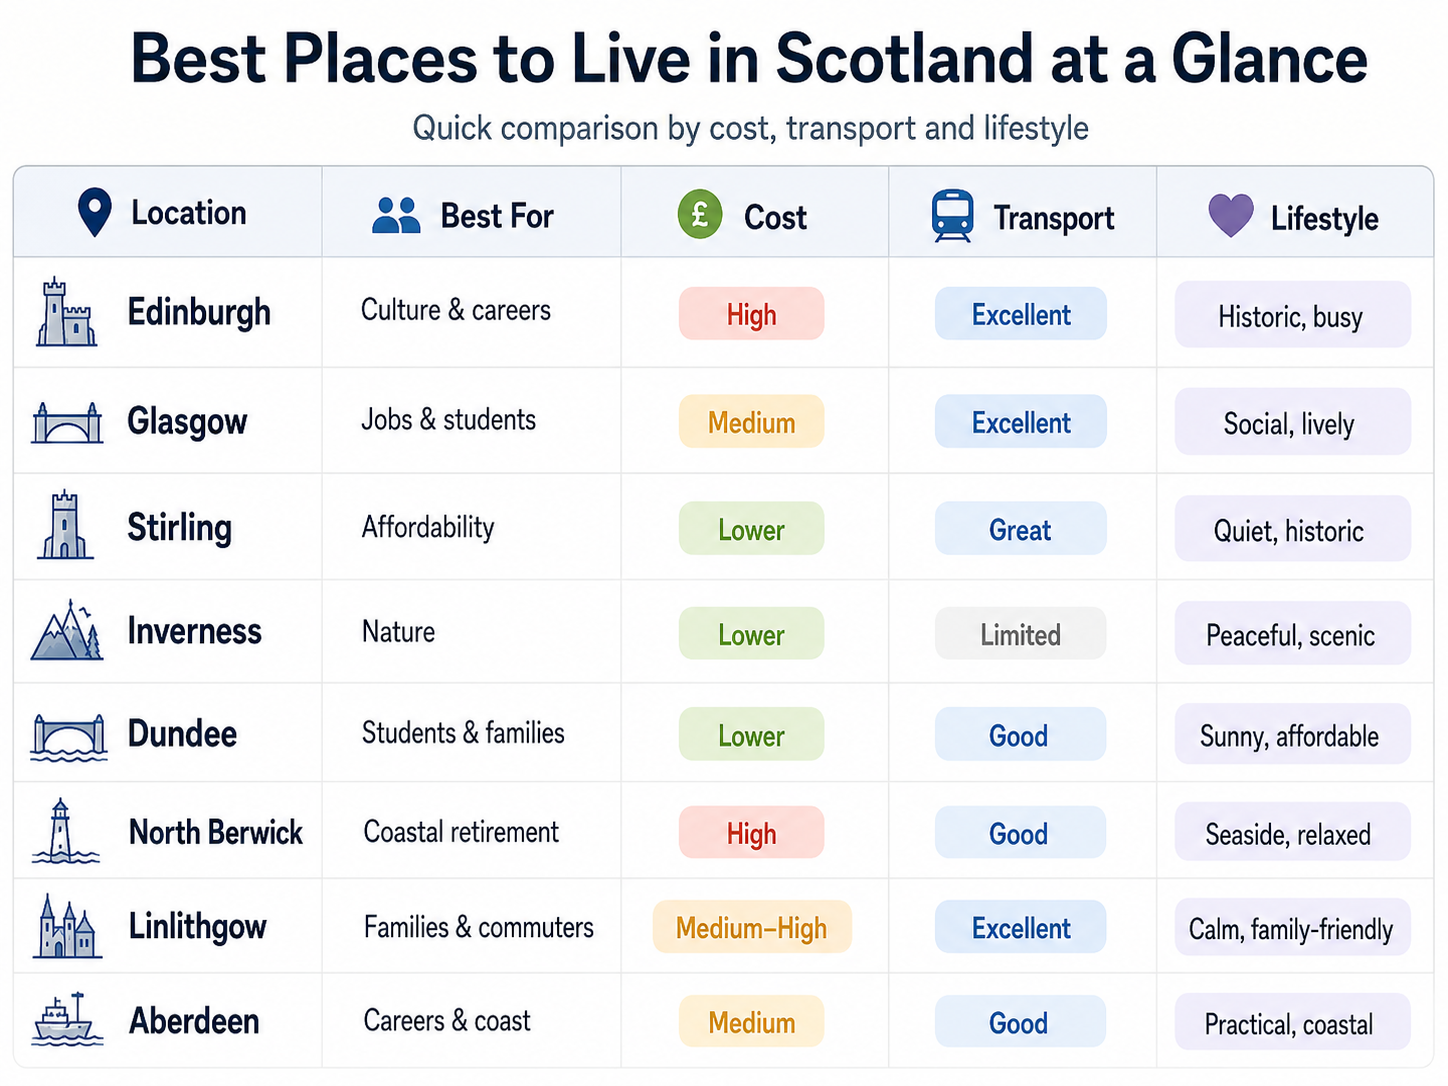Click the Coastal retirement cell text
Viewport: 1448px width, 1086px height.
tap(461, 831)
